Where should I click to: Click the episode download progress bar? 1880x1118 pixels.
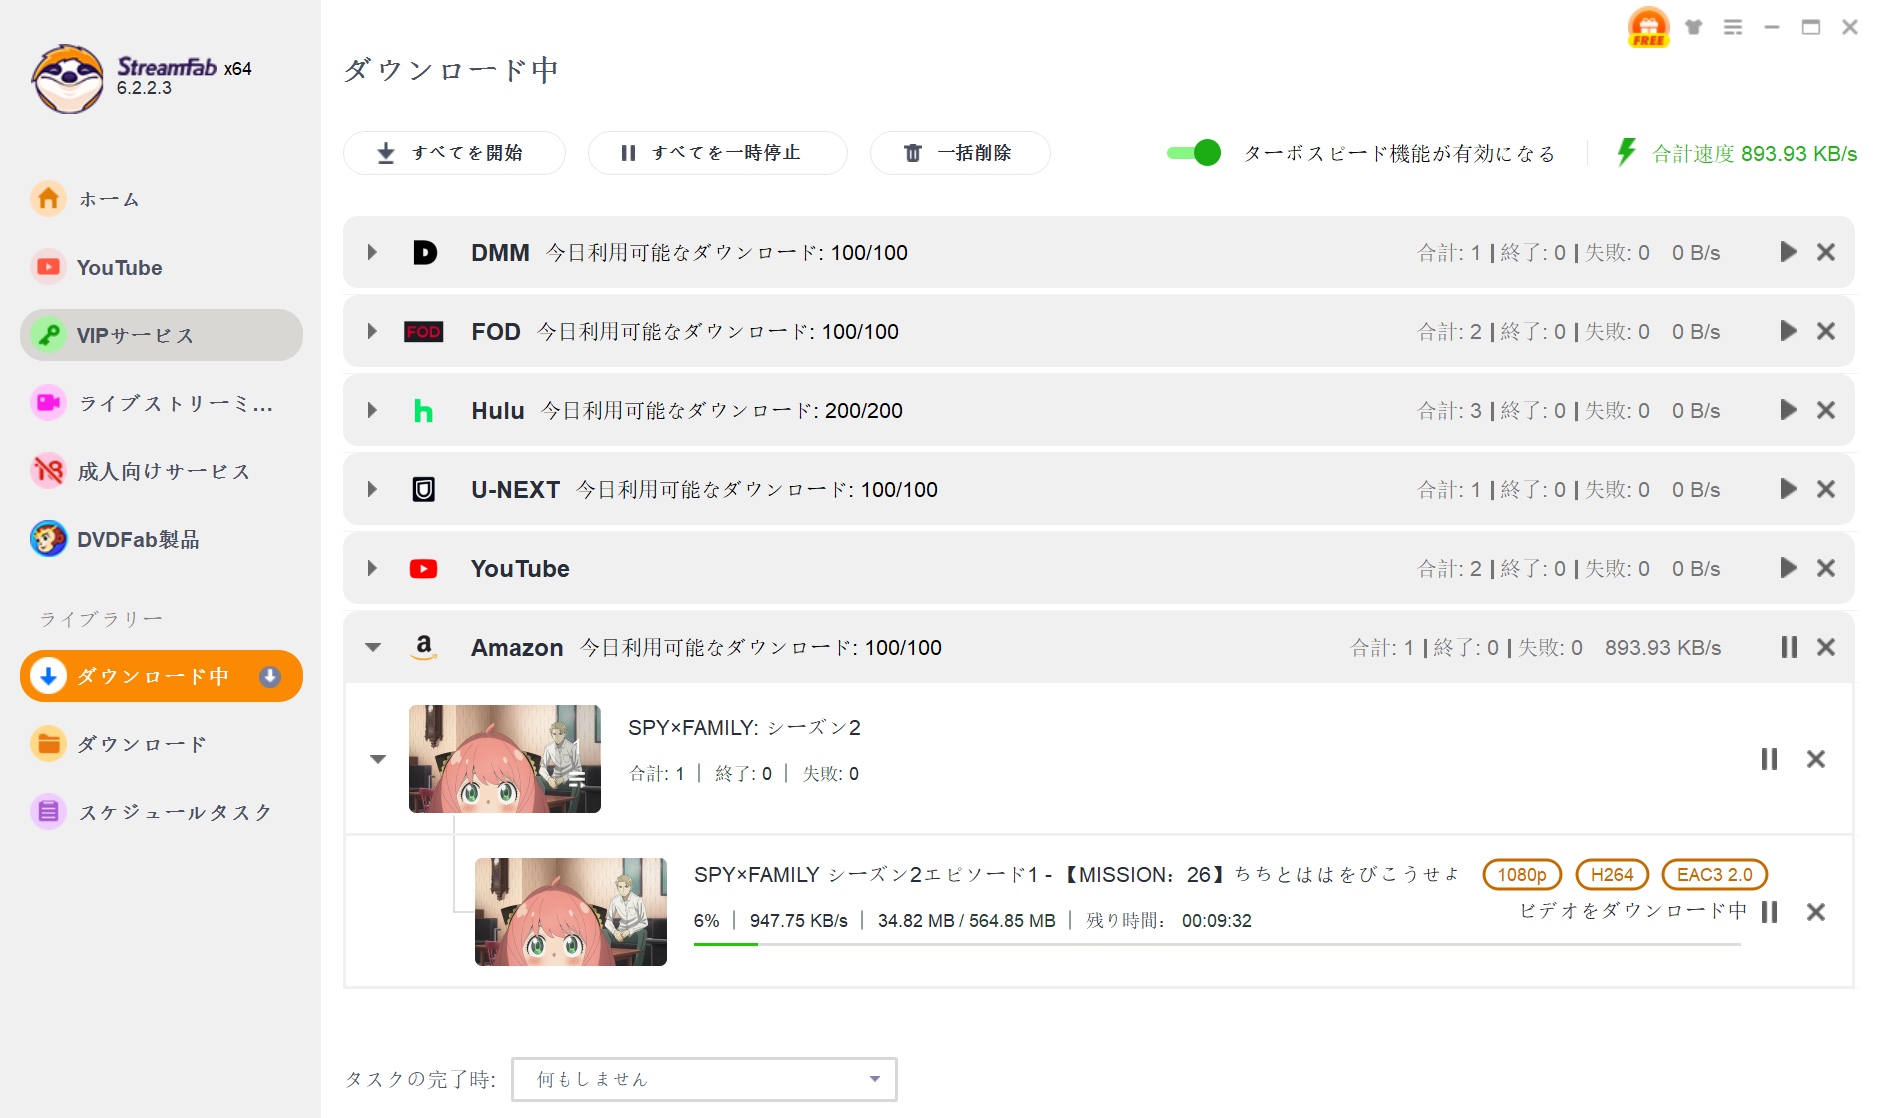1217,944
